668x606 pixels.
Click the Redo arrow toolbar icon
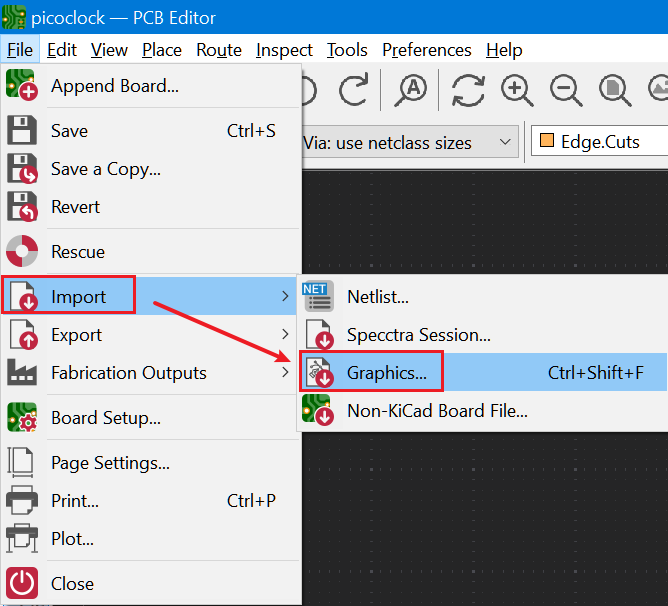point(354,89)
